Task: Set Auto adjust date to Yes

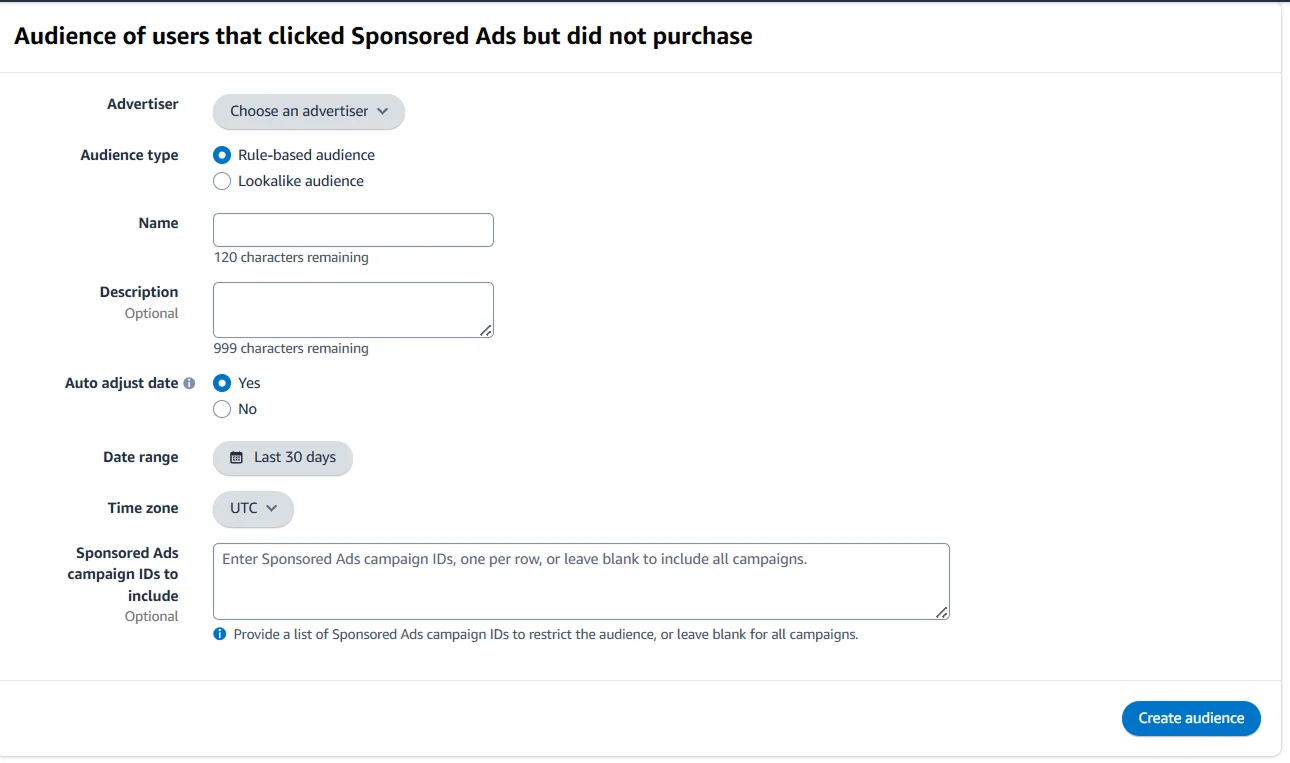Action: tap(222, 383)
